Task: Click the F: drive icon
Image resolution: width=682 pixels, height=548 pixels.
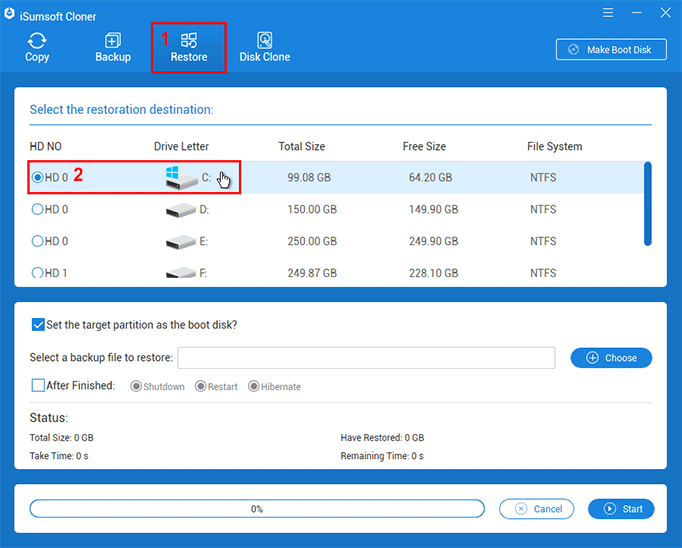Action: pos(181,273)
